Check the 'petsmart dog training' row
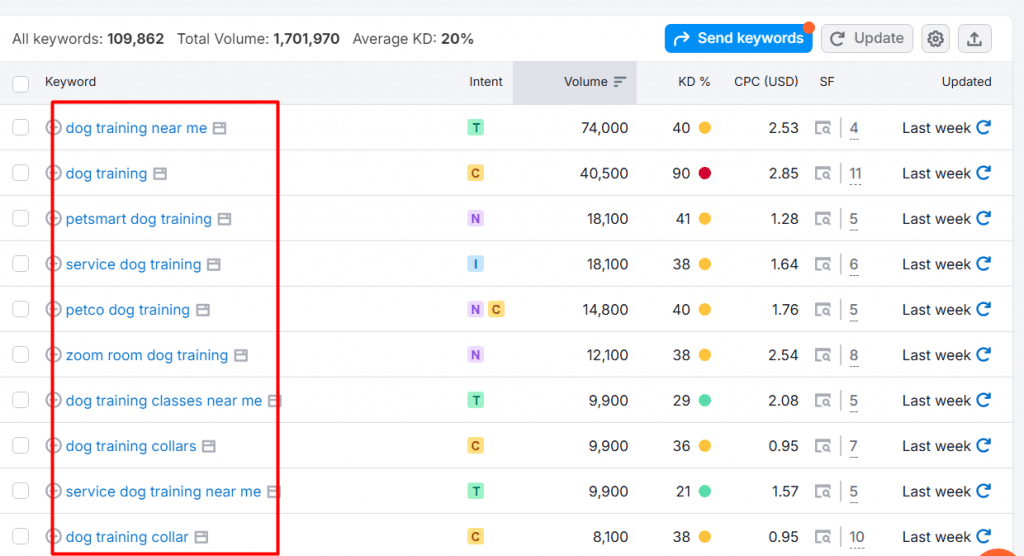This screenshot has width=1024, height=556. click(21, 218)
